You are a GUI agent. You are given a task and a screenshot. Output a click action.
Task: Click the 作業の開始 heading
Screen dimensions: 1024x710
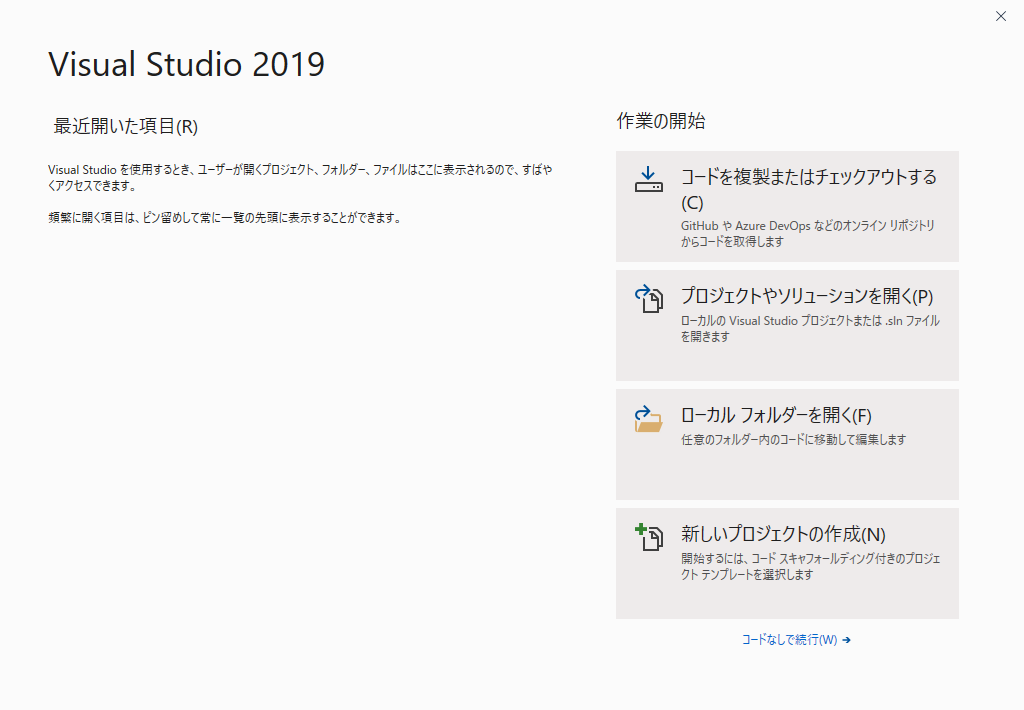(x=660, y=121)
